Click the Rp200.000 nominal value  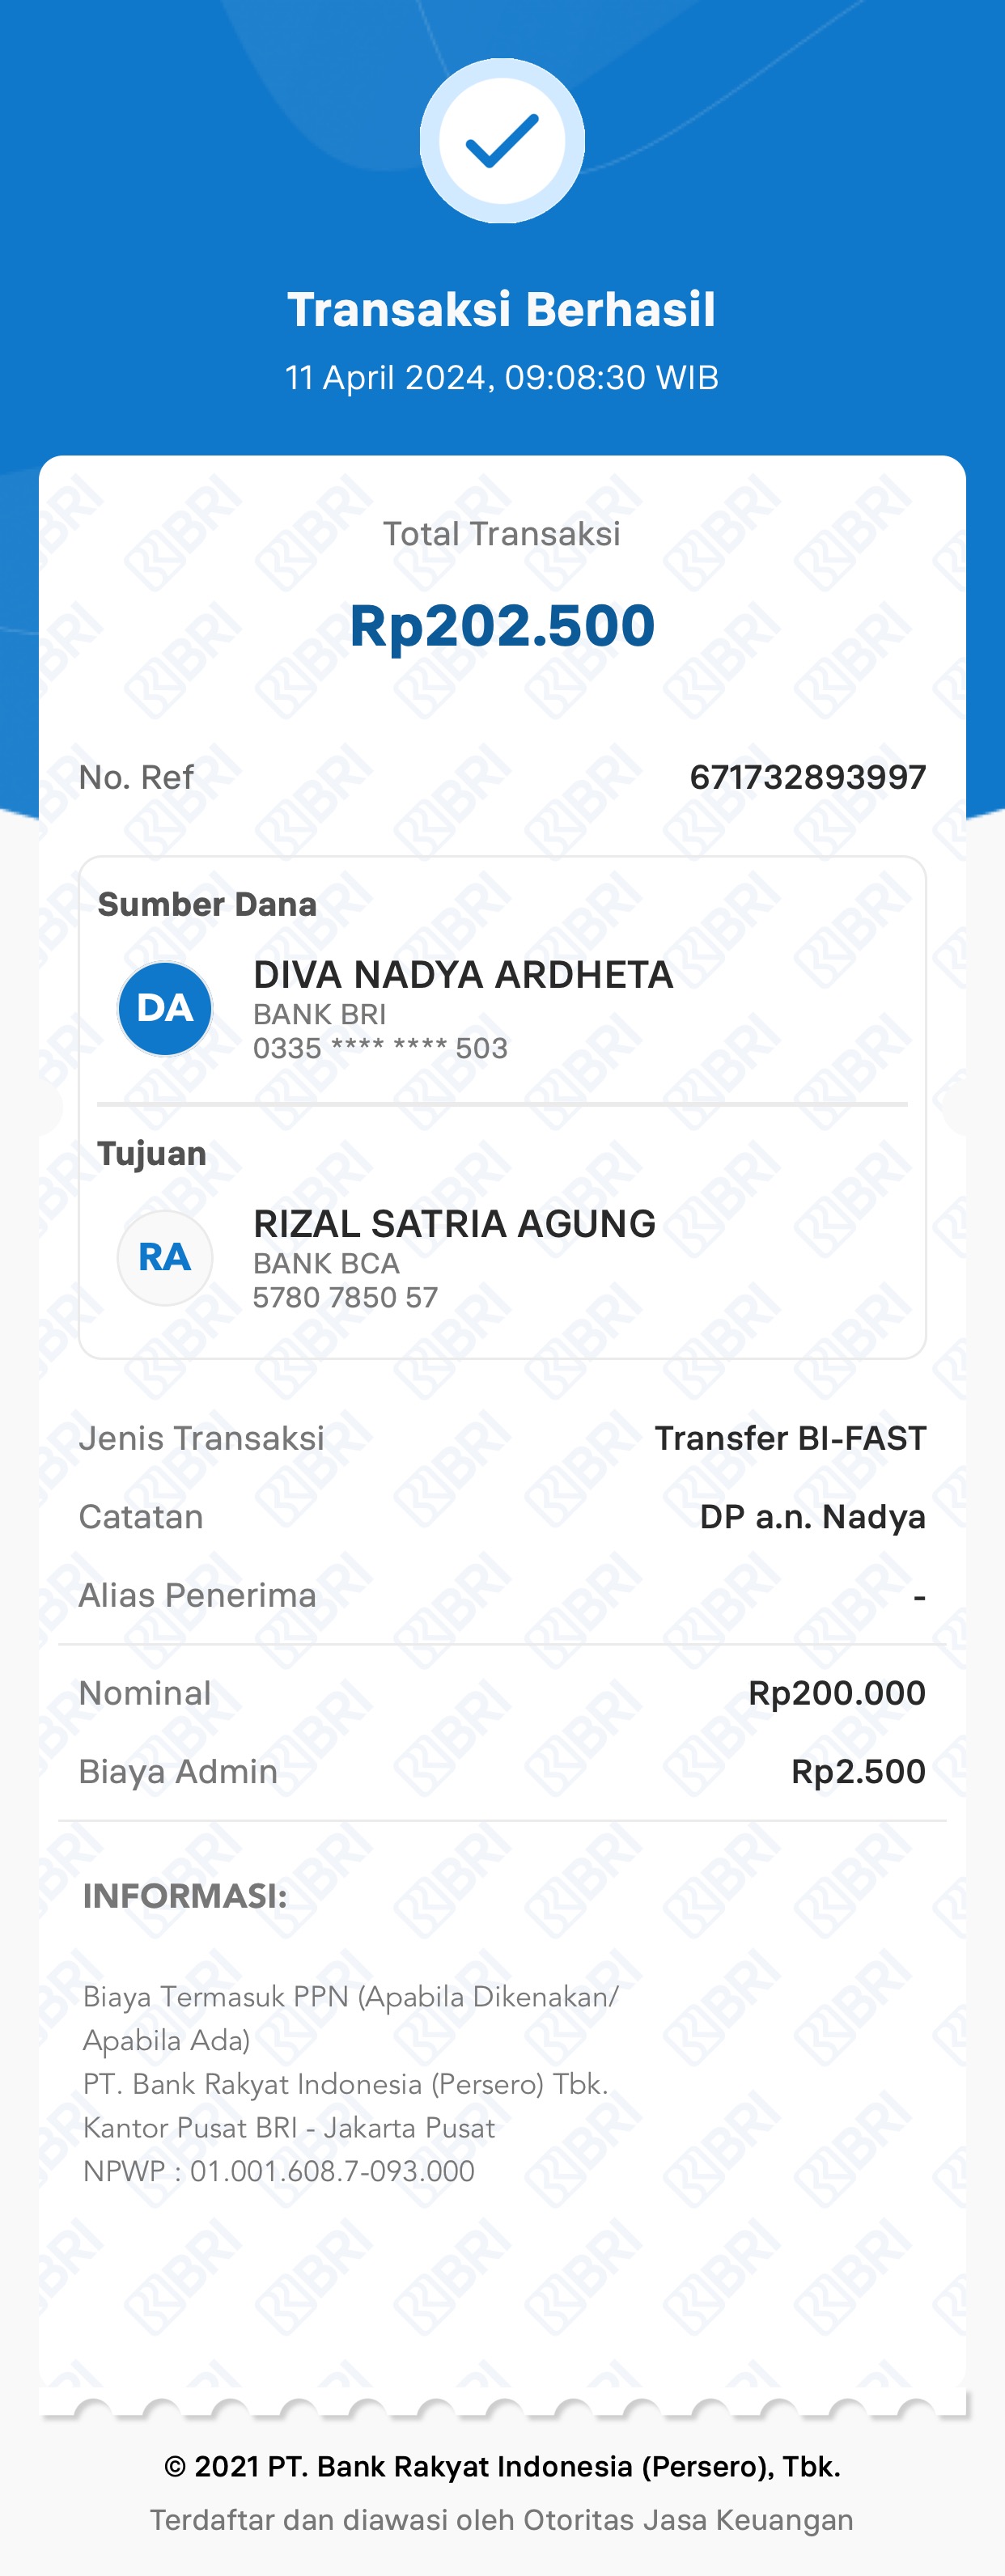tap(837, 1693)
